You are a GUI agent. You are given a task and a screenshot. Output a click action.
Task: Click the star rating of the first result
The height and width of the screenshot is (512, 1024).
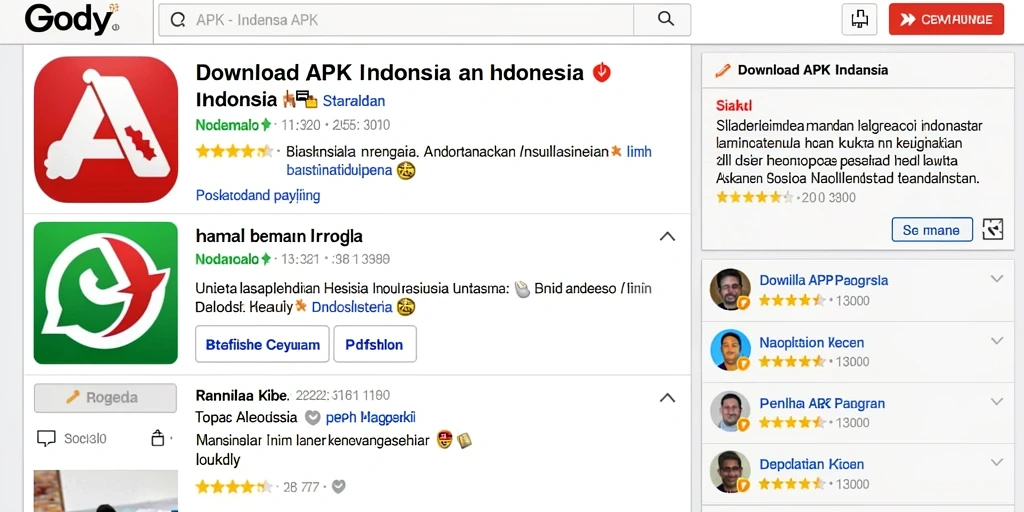(234, 152)
